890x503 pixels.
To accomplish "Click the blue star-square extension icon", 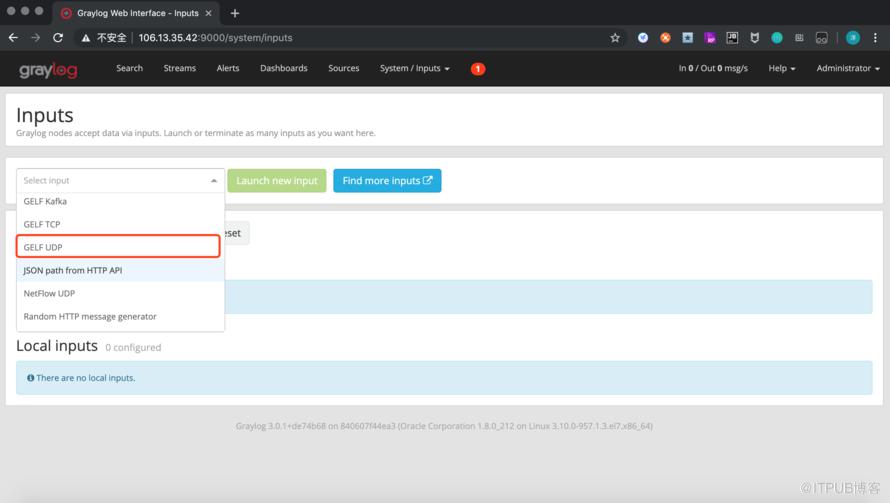I will tap(687, 38).
